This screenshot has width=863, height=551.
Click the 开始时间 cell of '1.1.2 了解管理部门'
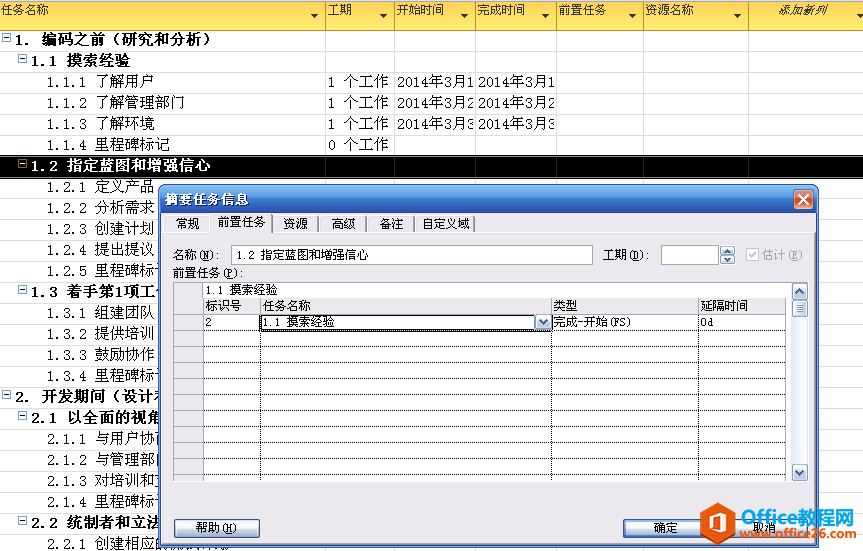tap(435, 103)
